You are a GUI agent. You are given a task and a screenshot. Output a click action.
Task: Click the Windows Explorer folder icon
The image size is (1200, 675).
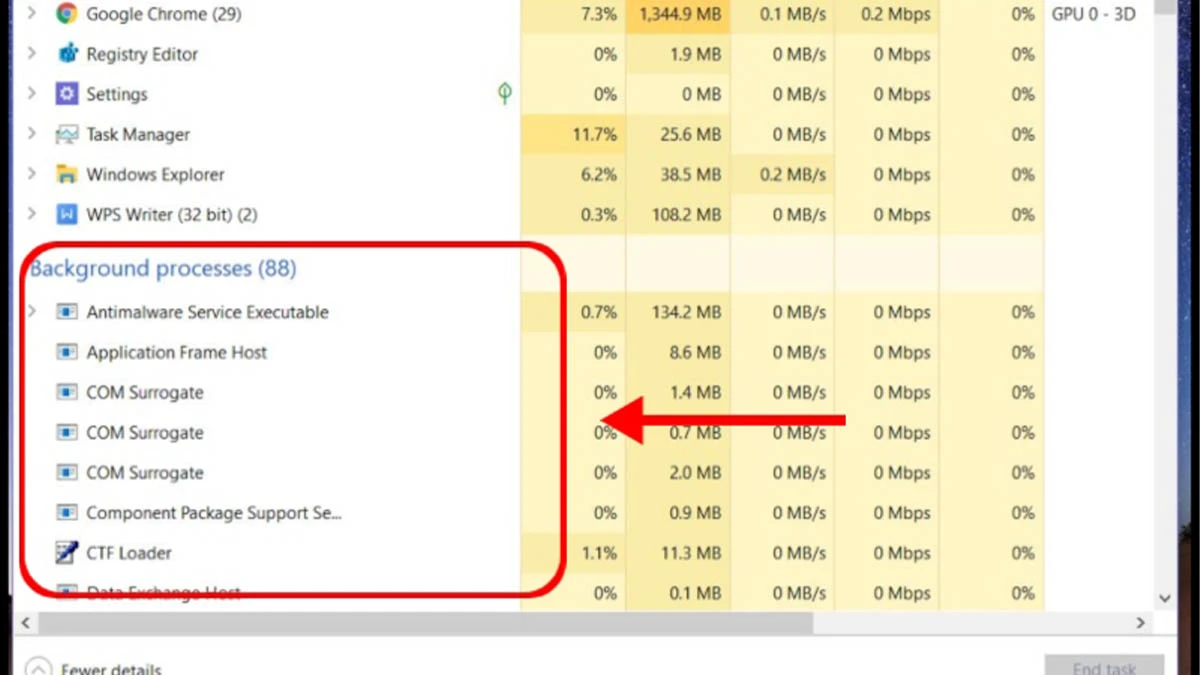pyautogui.click(x=67, y=174)
